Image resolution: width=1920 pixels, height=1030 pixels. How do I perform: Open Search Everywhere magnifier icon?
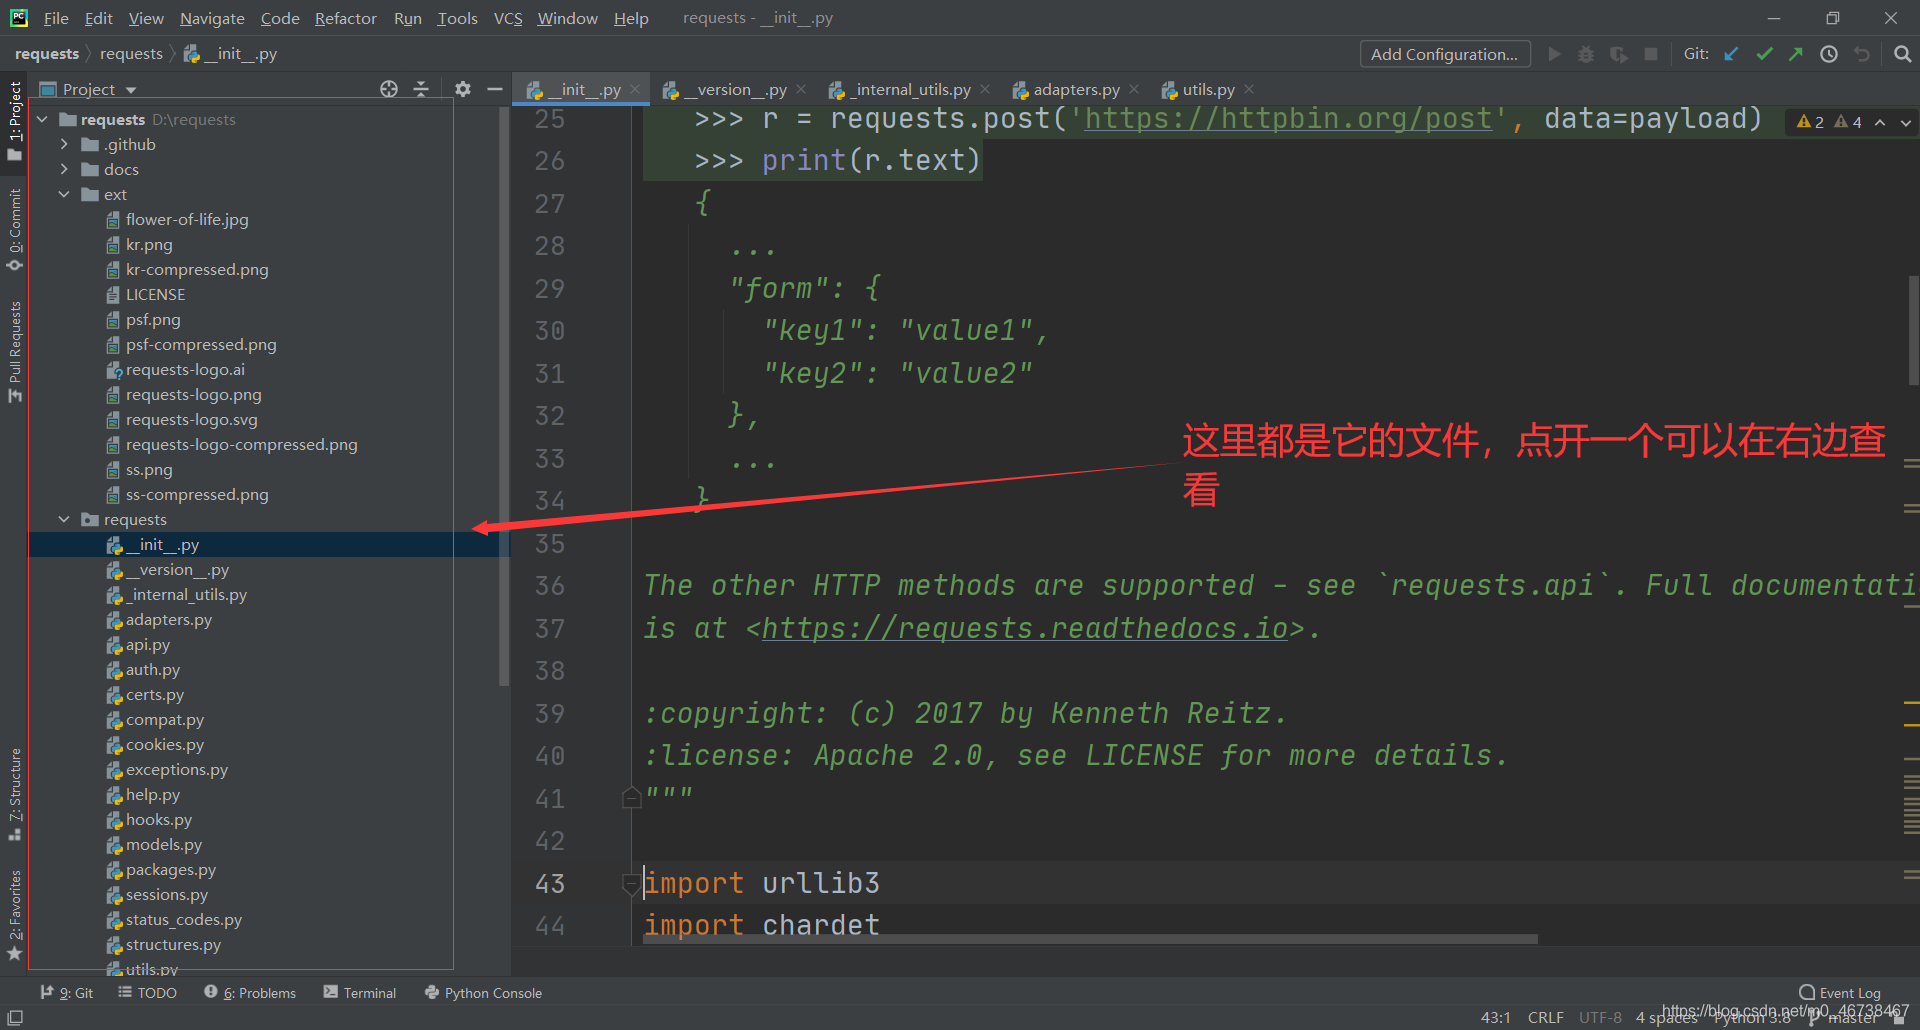click(1902, 54)
